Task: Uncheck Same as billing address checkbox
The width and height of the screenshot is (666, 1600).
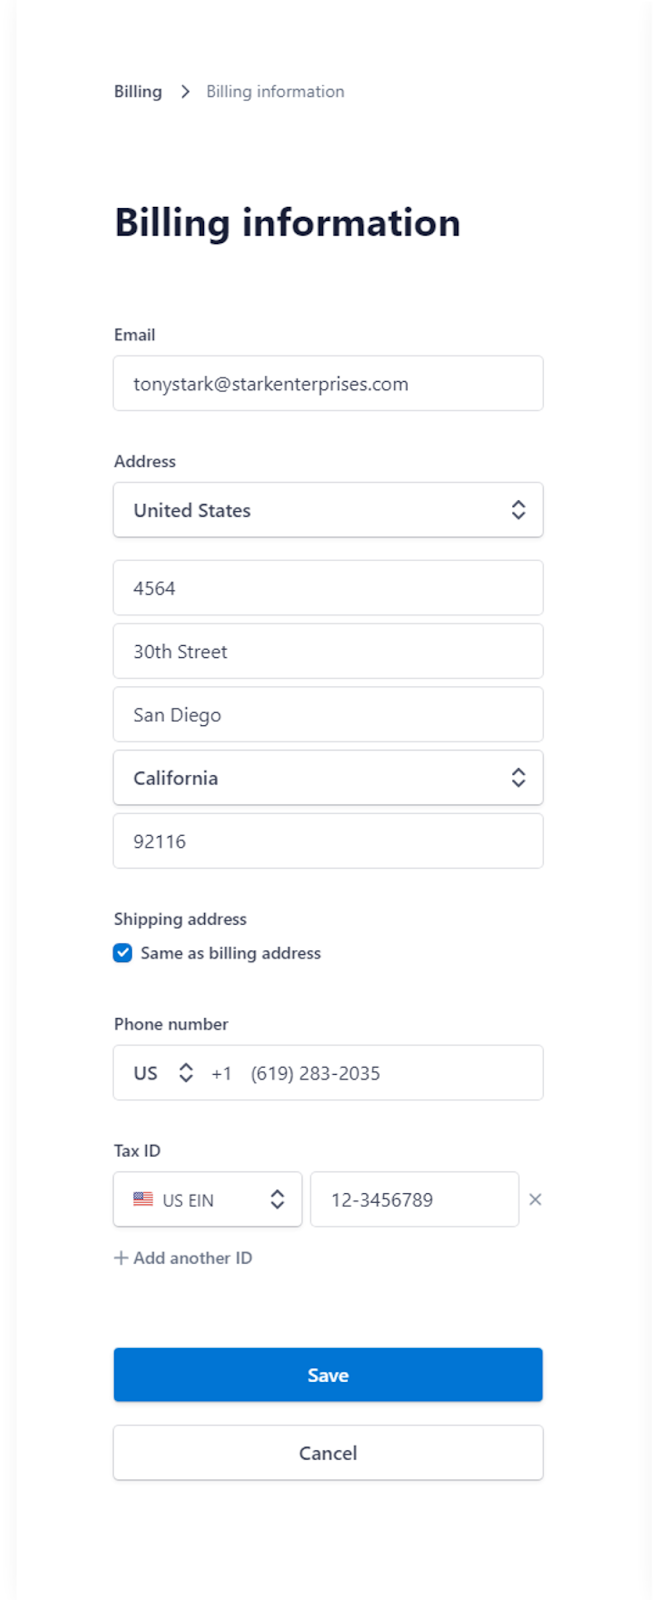Action: pyautogui.click(x=123, y=953)
